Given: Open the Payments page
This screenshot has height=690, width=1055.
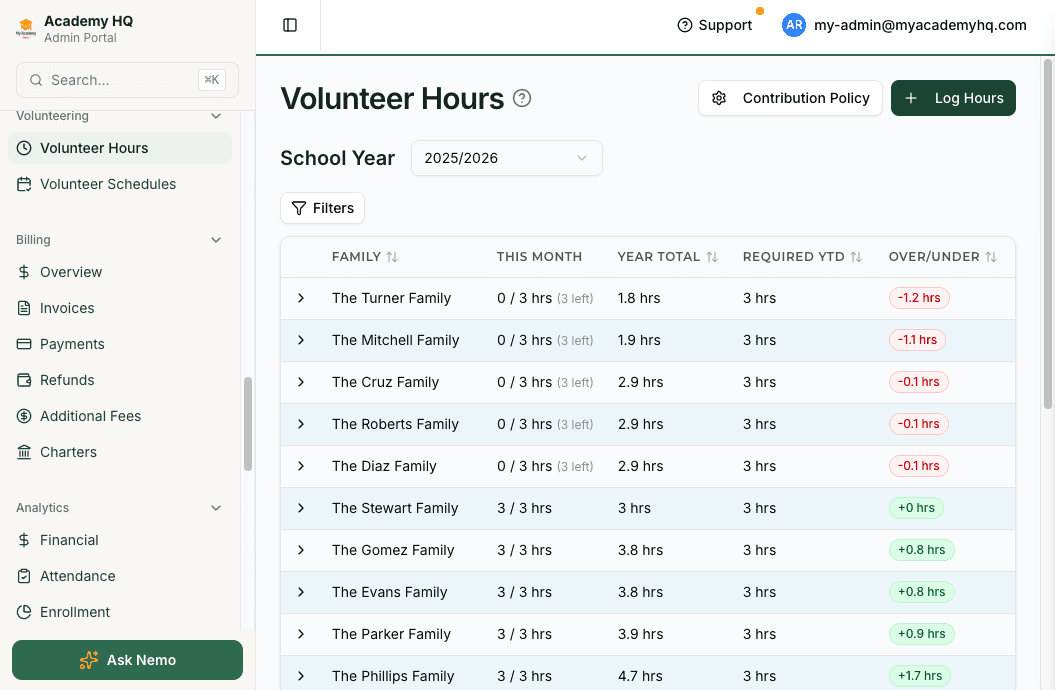Looking at the screenshot, I should pyautogui.click(x=120, y=344).
